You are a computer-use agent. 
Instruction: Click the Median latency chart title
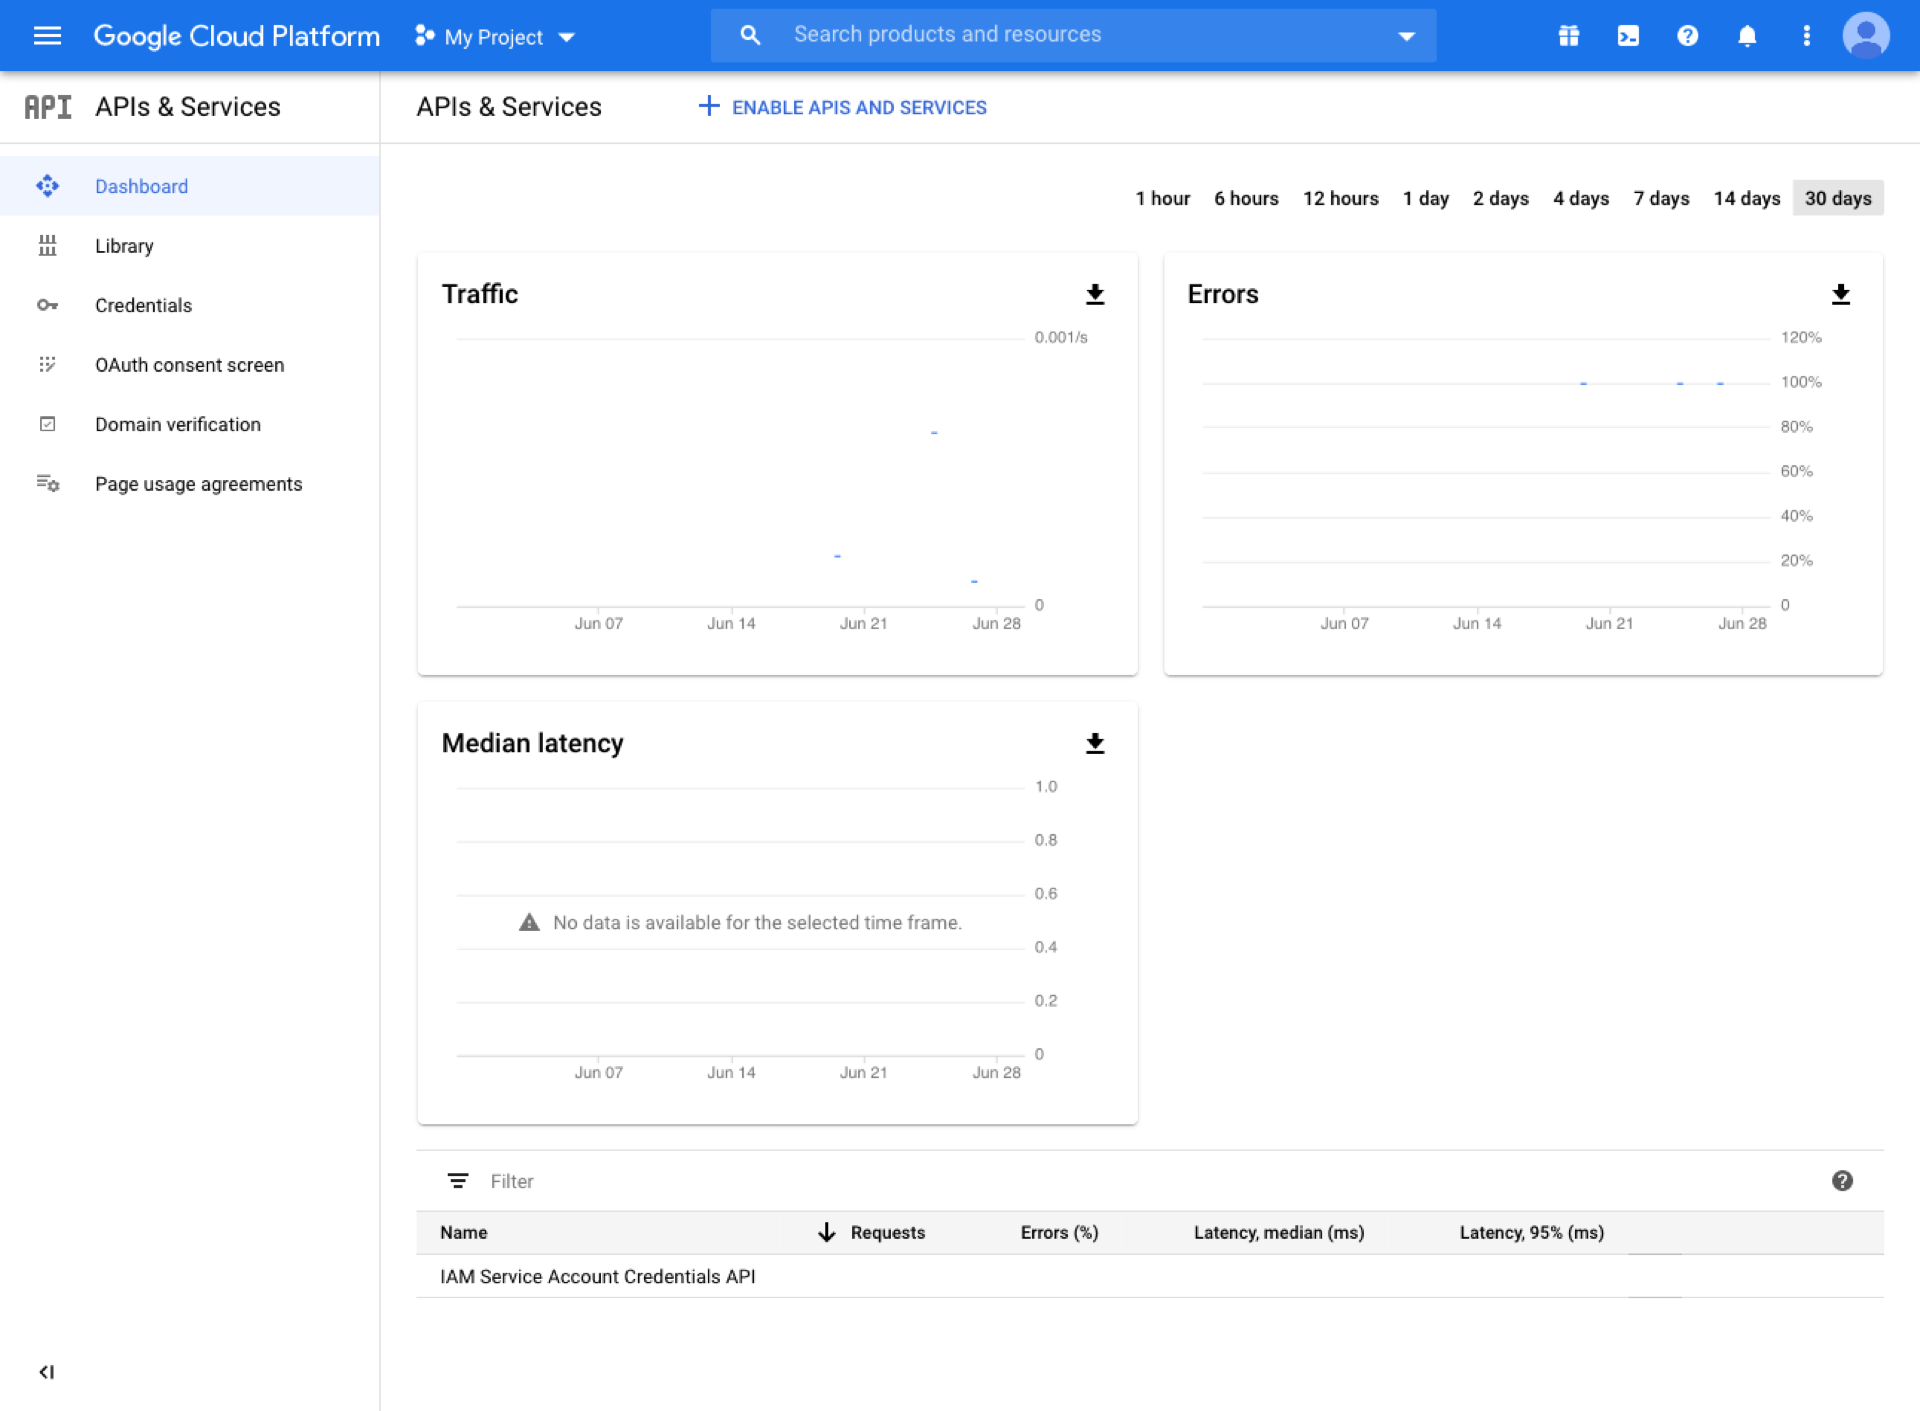(x=532, y=743)
